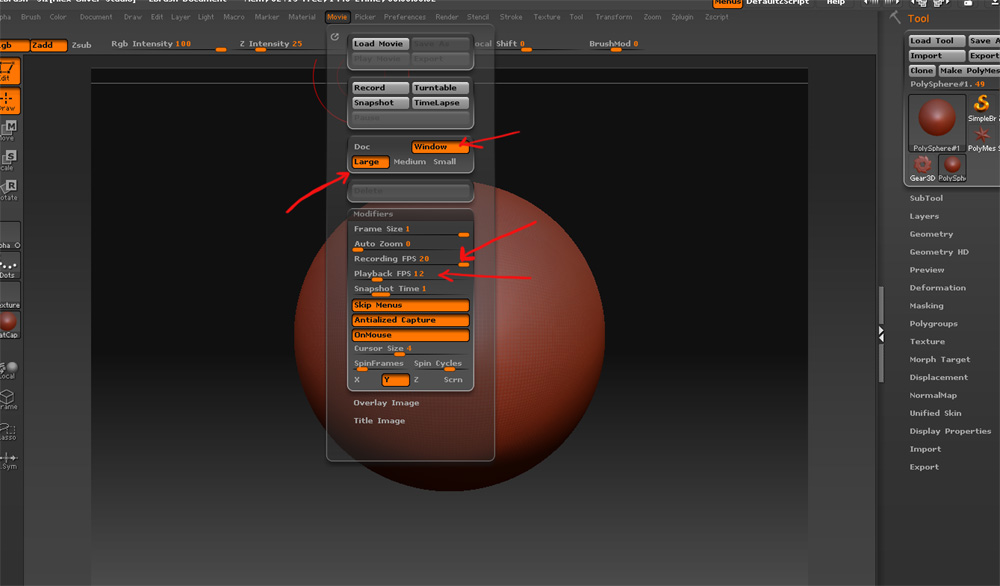This screenshot has height=586, width=1000.
Task: Open the Stroke menu
Action: click(511, 17)
